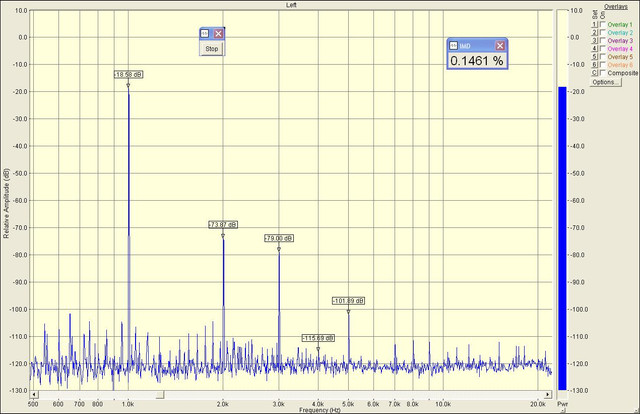Enable the Overlay 6 checkbox

point(602,65)
